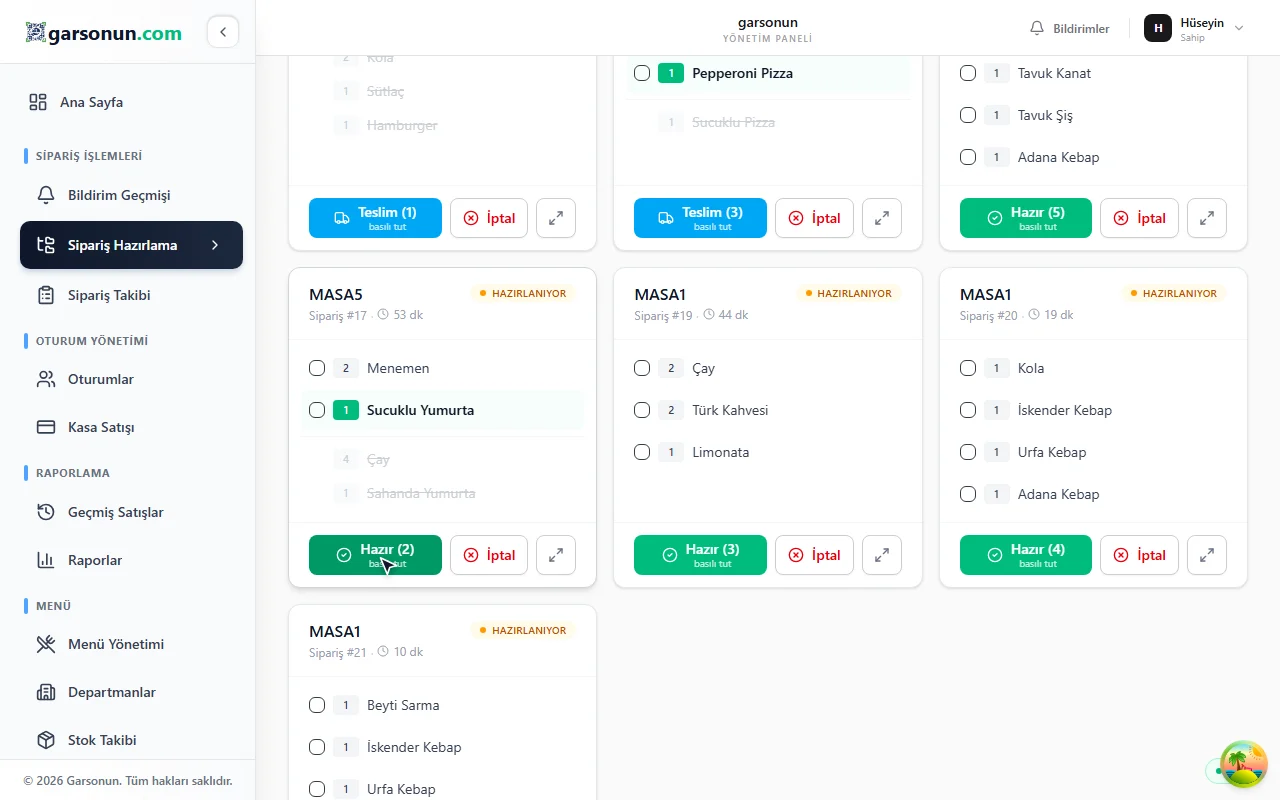Mark Pepperoni Pizza checkbox as done
1280x800 pixels.
642,73
